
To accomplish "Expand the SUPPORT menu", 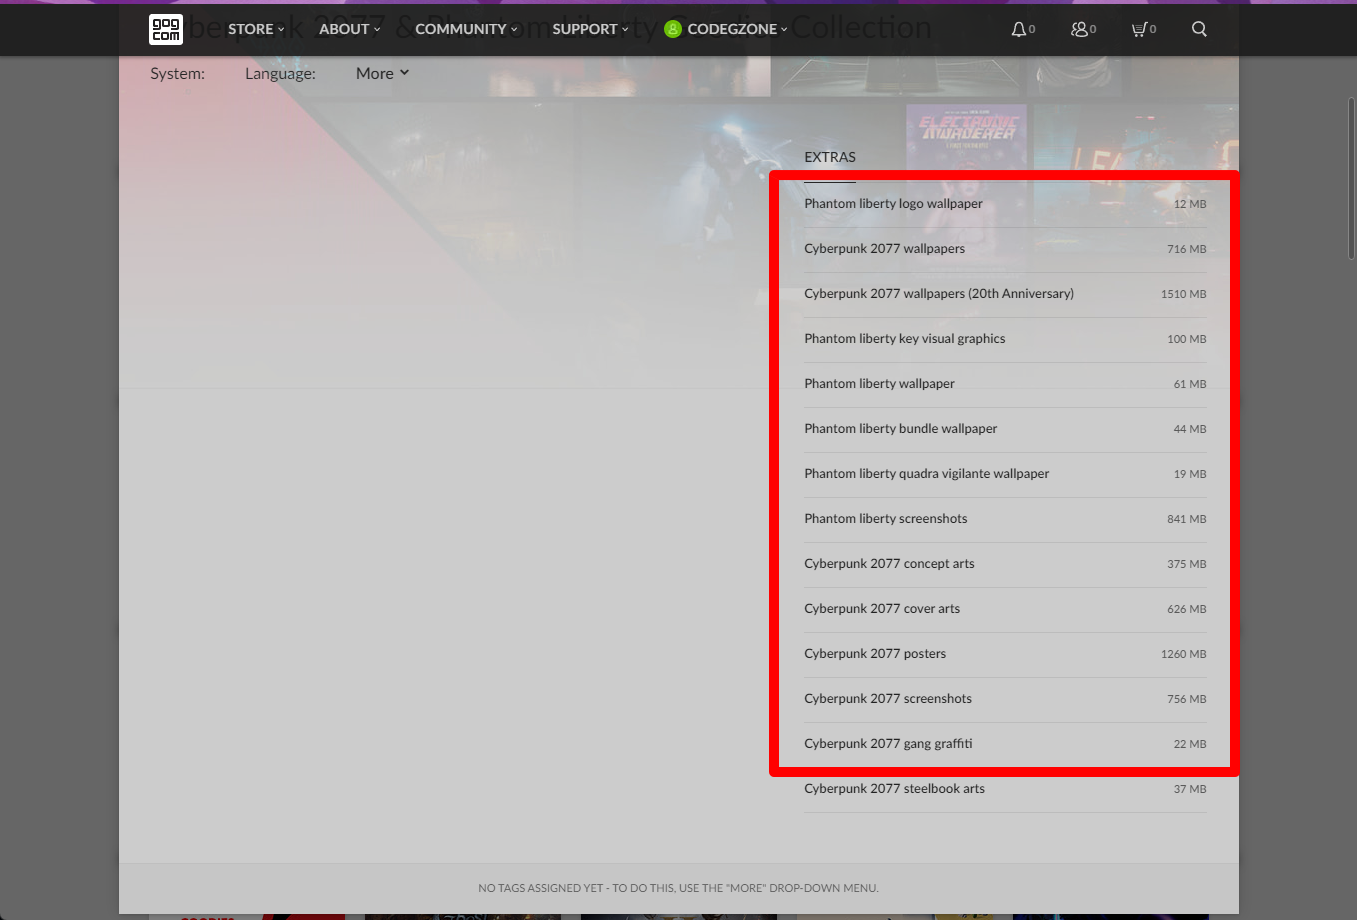I will click(590, 29).
